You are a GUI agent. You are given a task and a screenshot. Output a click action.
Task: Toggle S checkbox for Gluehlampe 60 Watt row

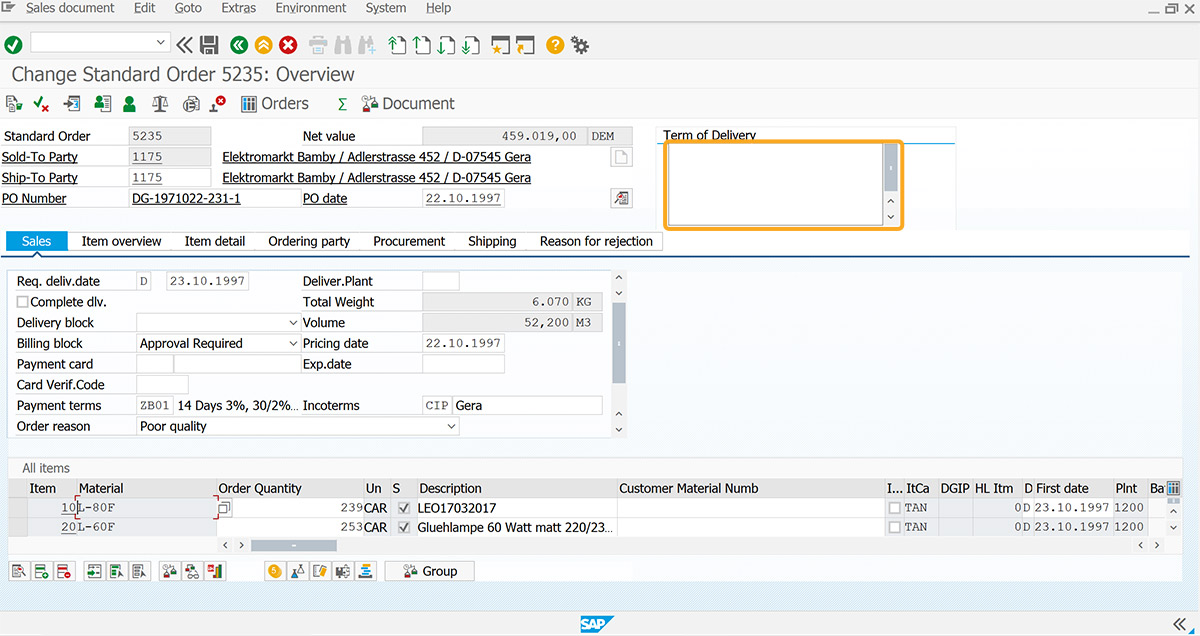[x=403, y=526]
